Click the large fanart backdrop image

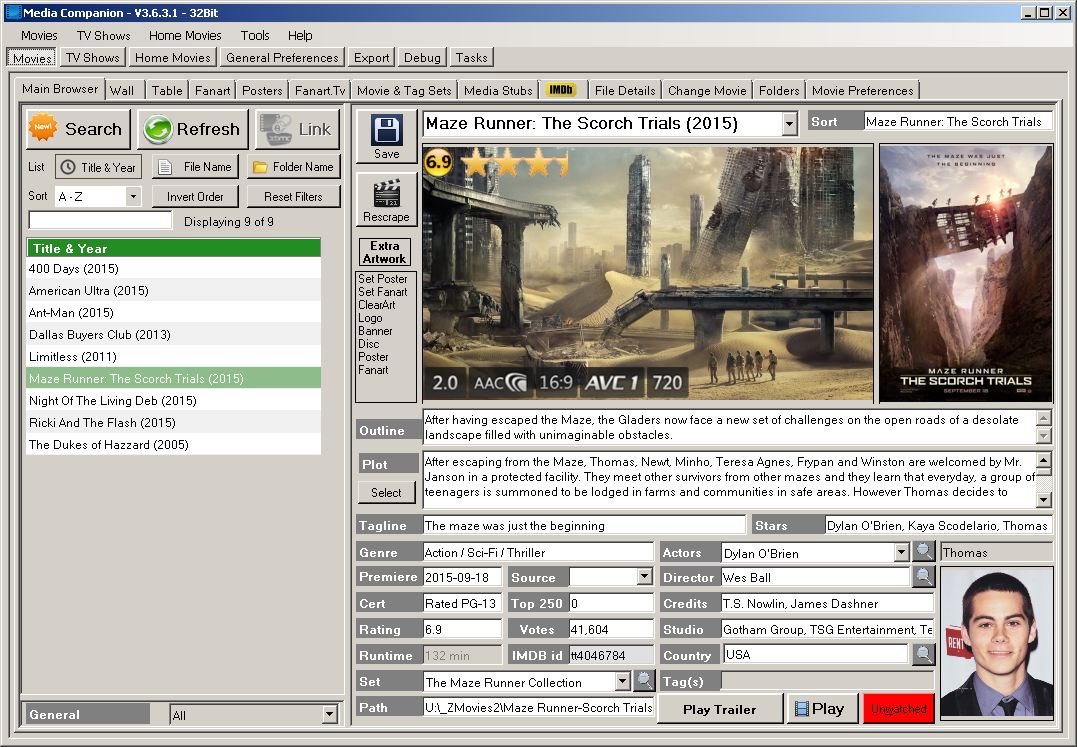648,273
